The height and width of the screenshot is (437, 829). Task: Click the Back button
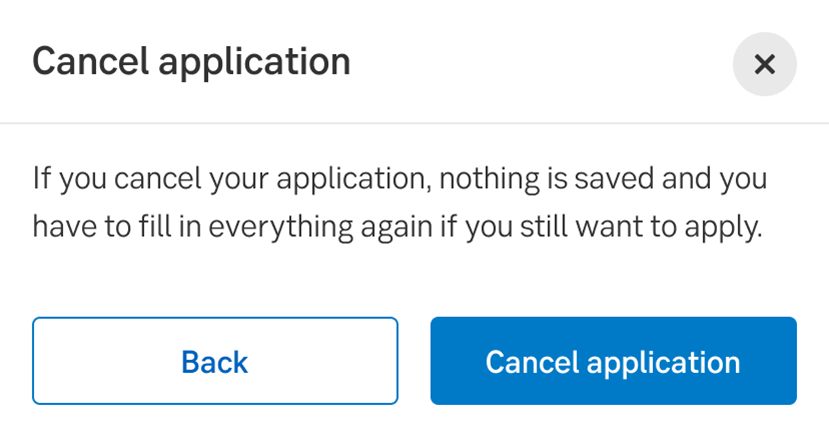(215, 361)
